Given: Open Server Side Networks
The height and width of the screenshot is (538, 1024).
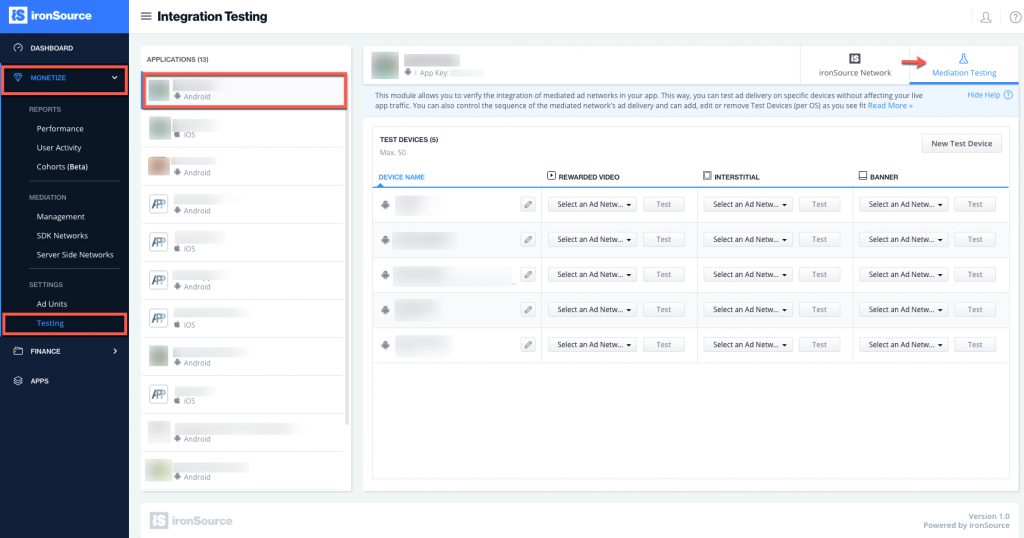Looking at the screenshot, I should pyautogui.click(x=75, y=255).
